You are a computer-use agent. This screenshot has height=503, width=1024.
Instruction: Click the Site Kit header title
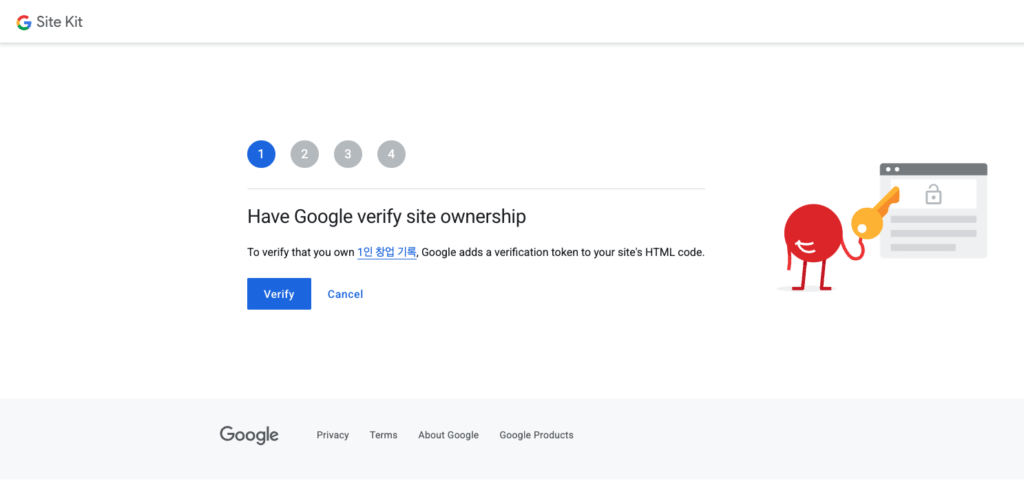[60, 22]
